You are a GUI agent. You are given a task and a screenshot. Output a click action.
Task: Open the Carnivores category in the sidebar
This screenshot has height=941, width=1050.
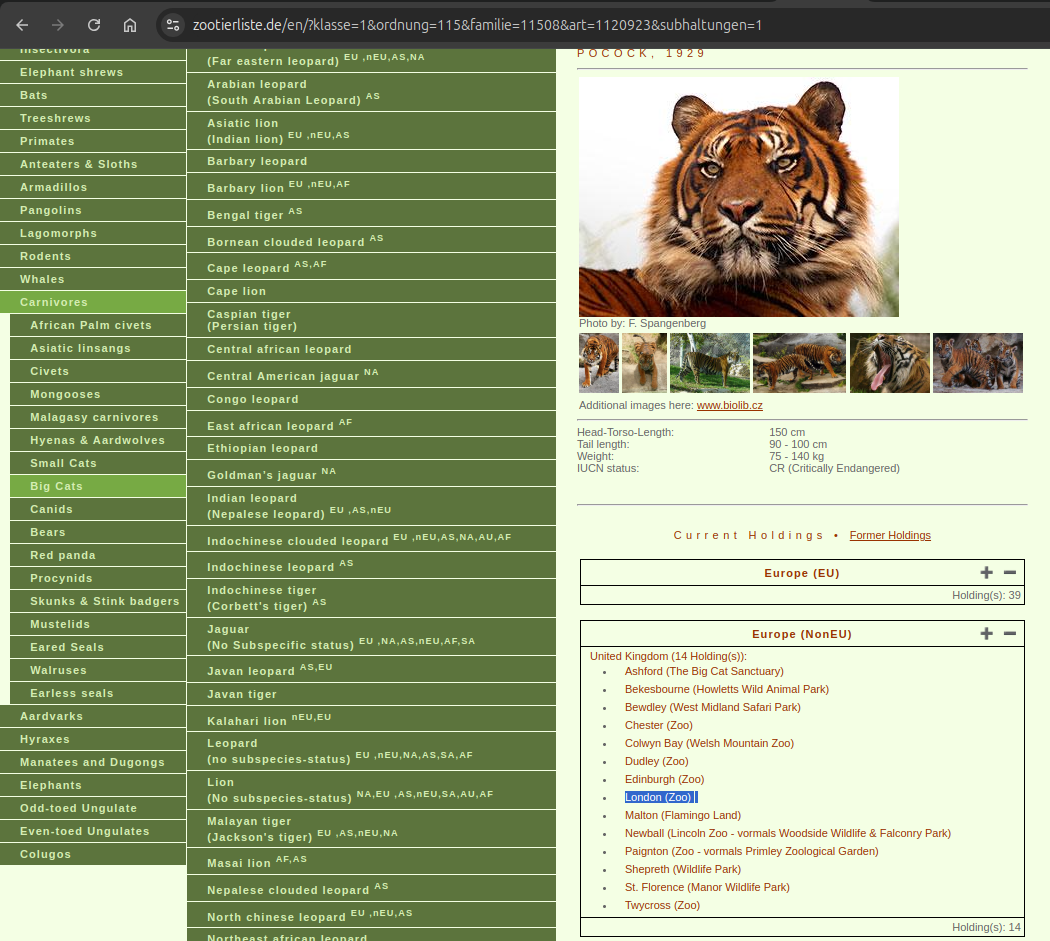(x=54, y=302)
